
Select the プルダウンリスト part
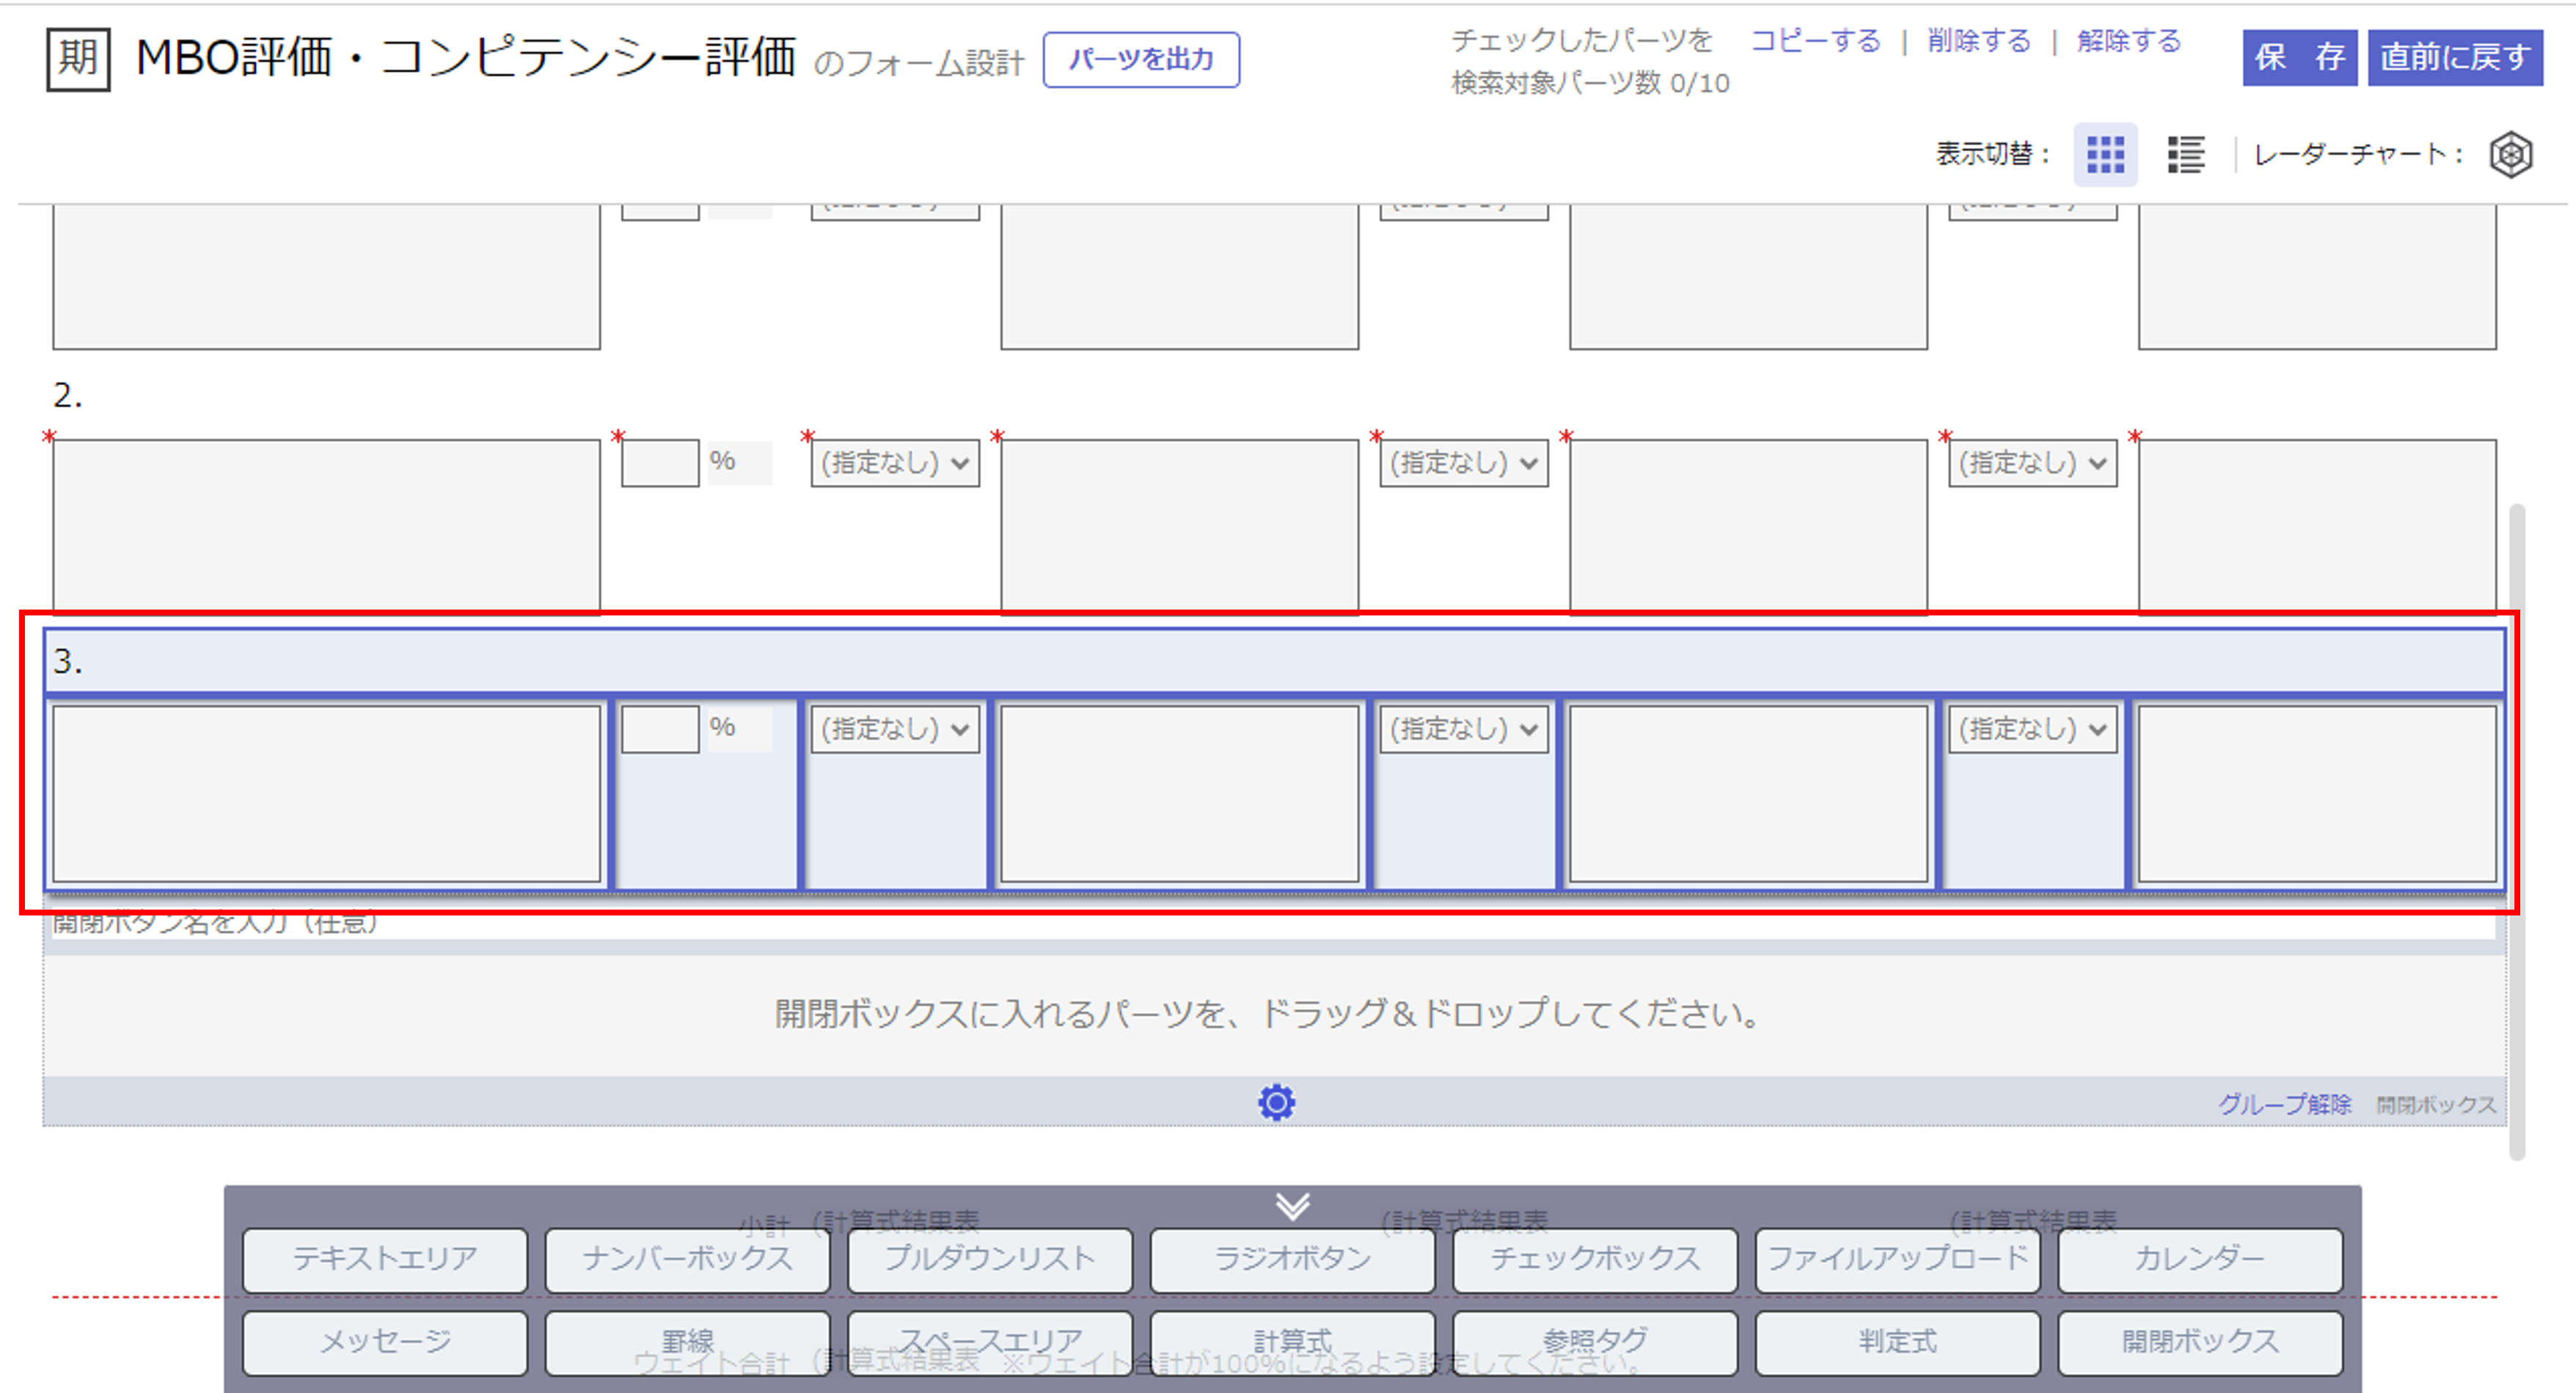(x=988, y=1259)
